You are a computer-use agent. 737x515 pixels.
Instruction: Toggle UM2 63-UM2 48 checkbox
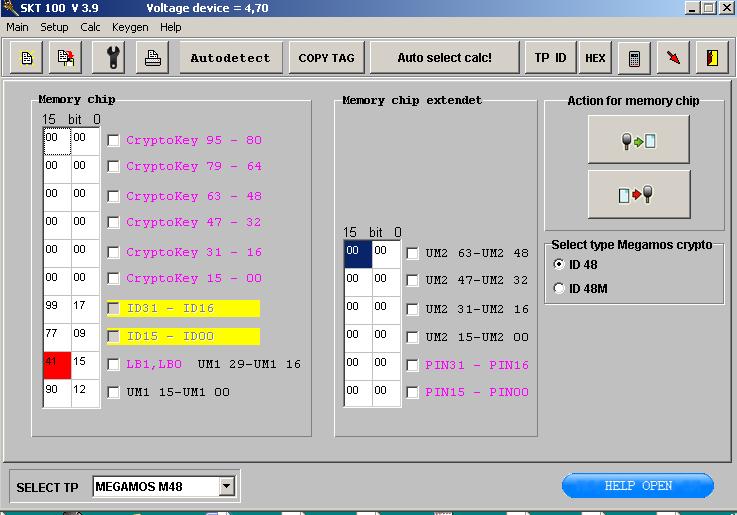(x=412, y=253)
